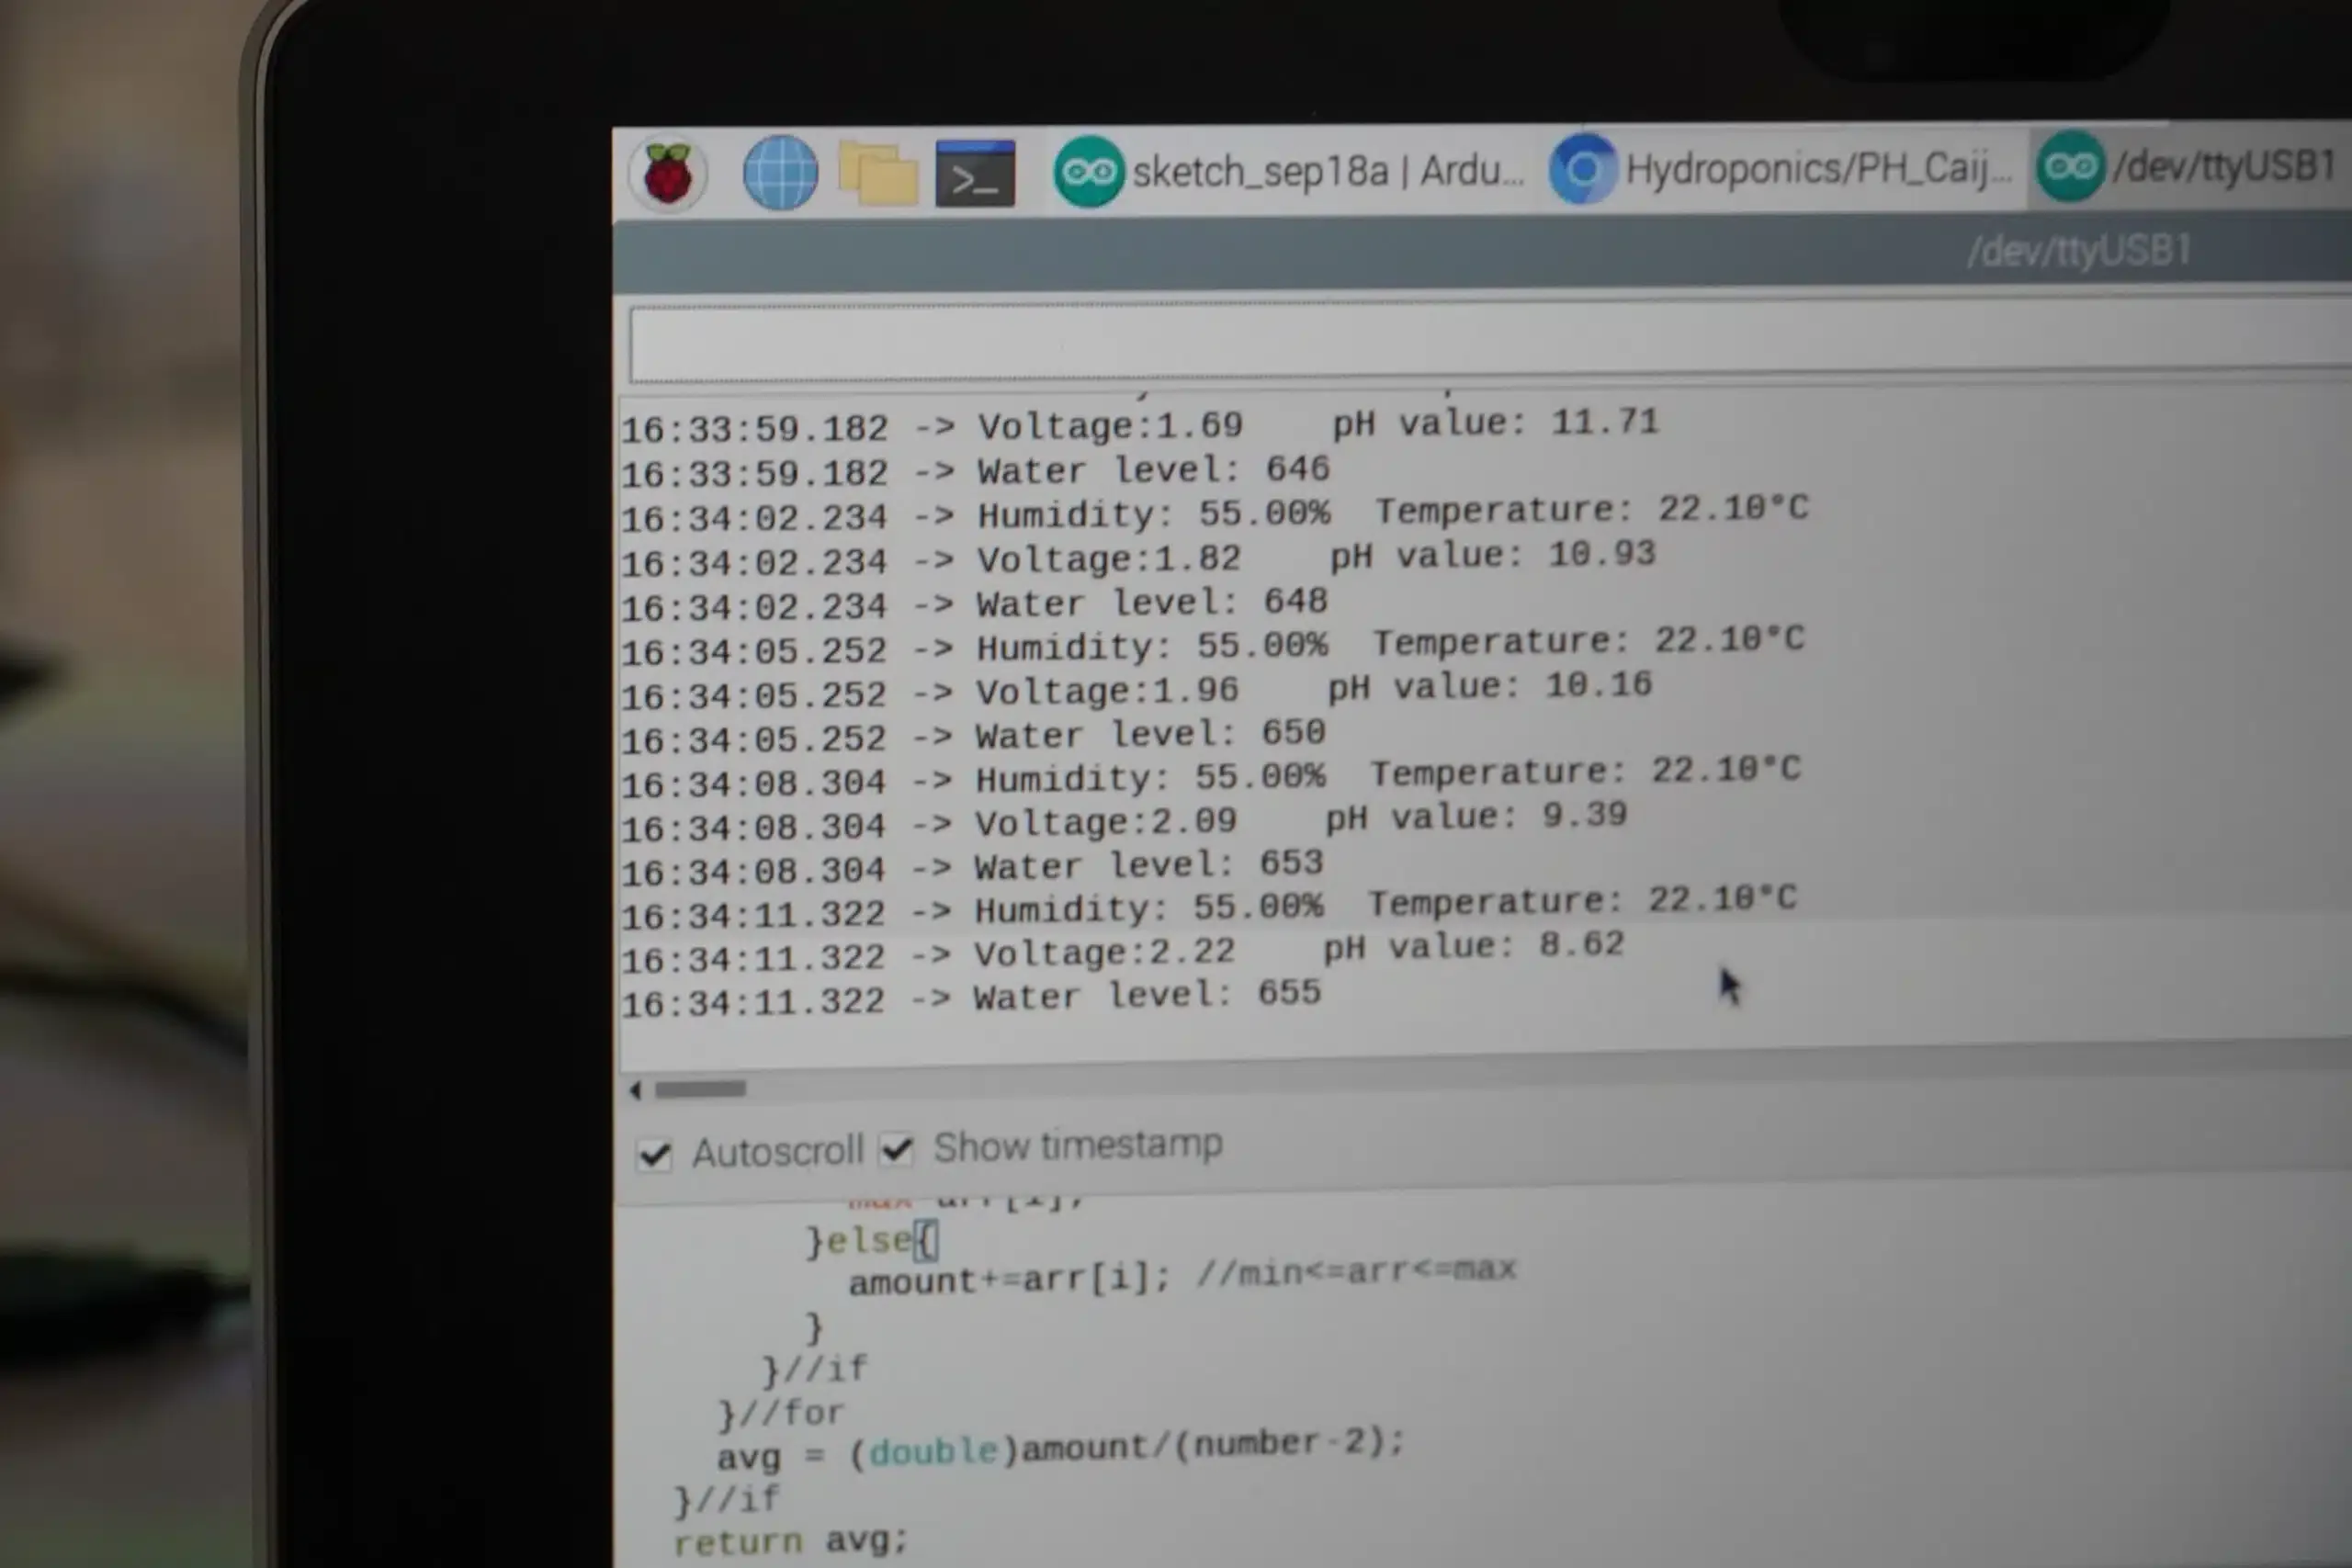Open a terminal window
2352x1568 pixels.
coord(975,172)
